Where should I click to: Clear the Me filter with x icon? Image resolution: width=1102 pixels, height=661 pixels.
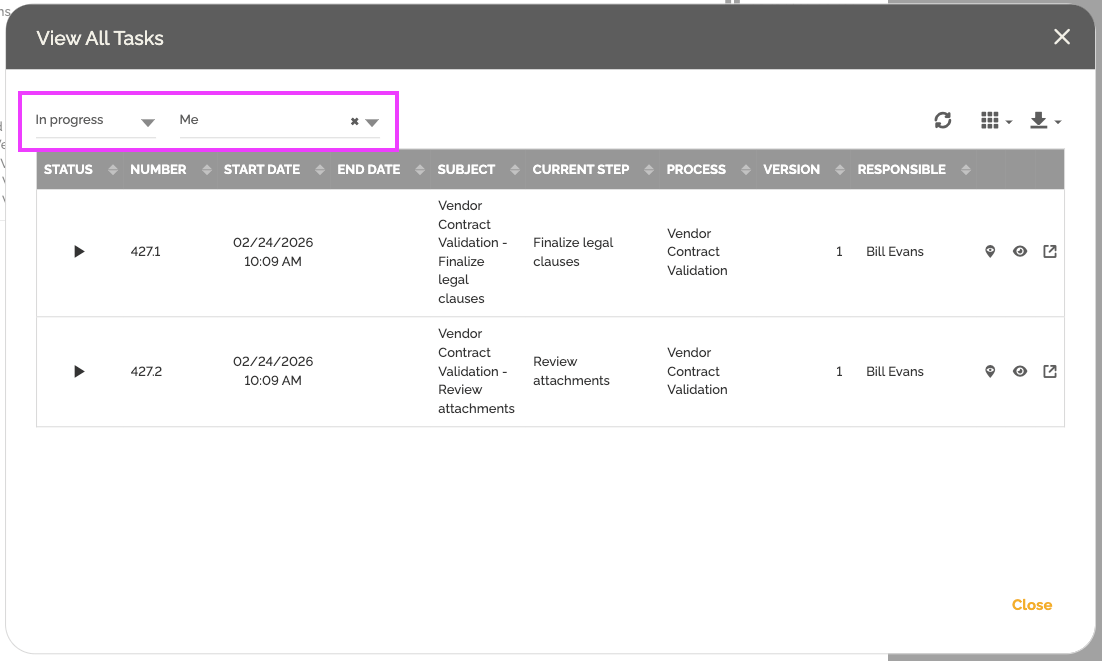[354, 122]
